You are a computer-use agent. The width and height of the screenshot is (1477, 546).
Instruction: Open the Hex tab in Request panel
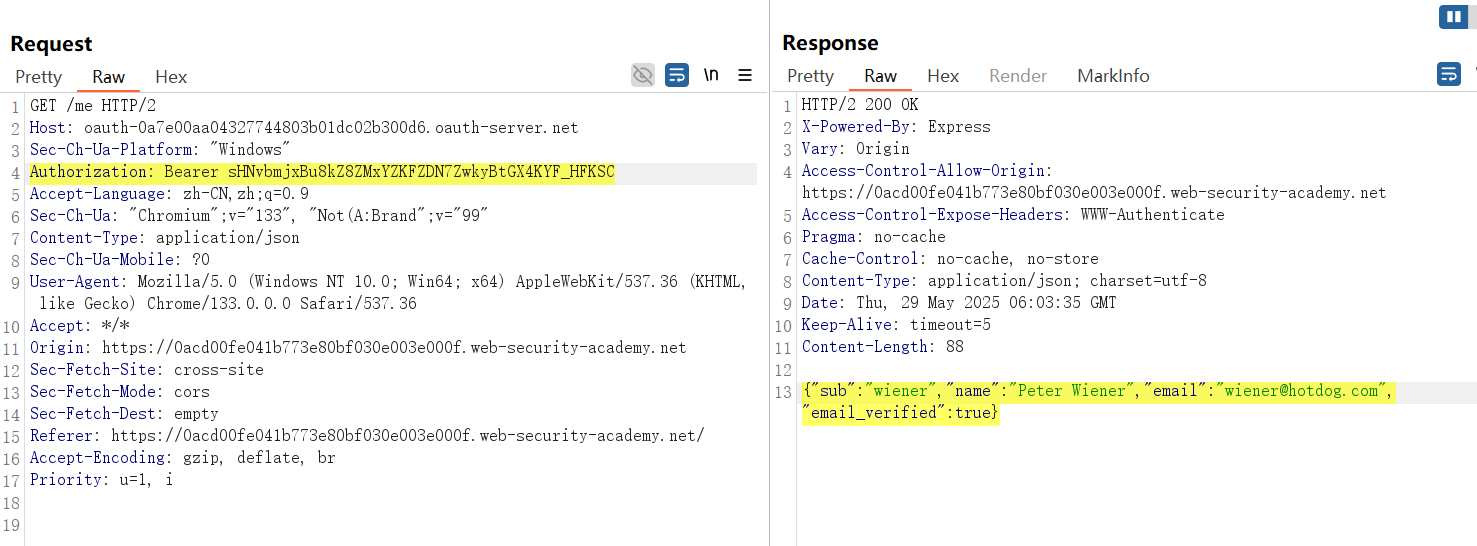(171, 77)
